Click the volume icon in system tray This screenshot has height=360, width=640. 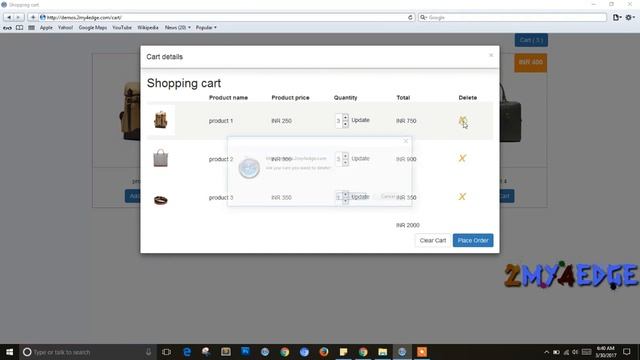tap(575, 352)
